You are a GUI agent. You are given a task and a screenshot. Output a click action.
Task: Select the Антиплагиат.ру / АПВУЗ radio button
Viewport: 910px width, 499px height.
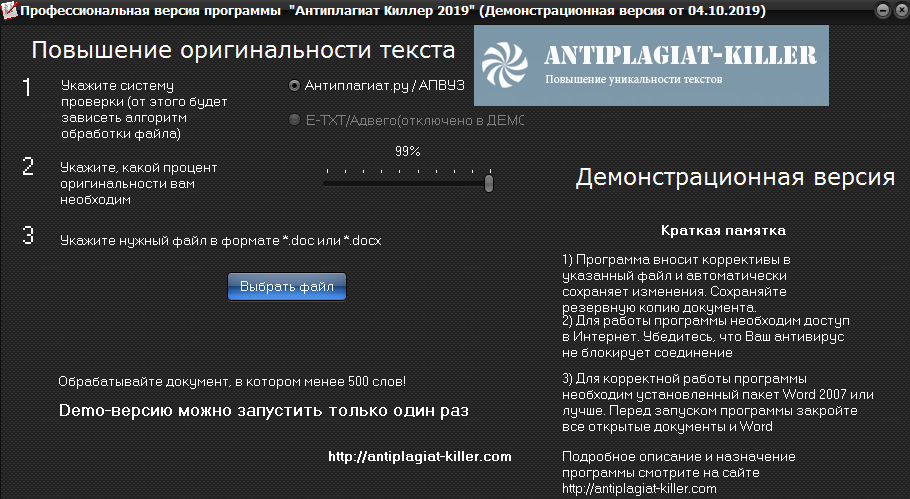(294, 86)
